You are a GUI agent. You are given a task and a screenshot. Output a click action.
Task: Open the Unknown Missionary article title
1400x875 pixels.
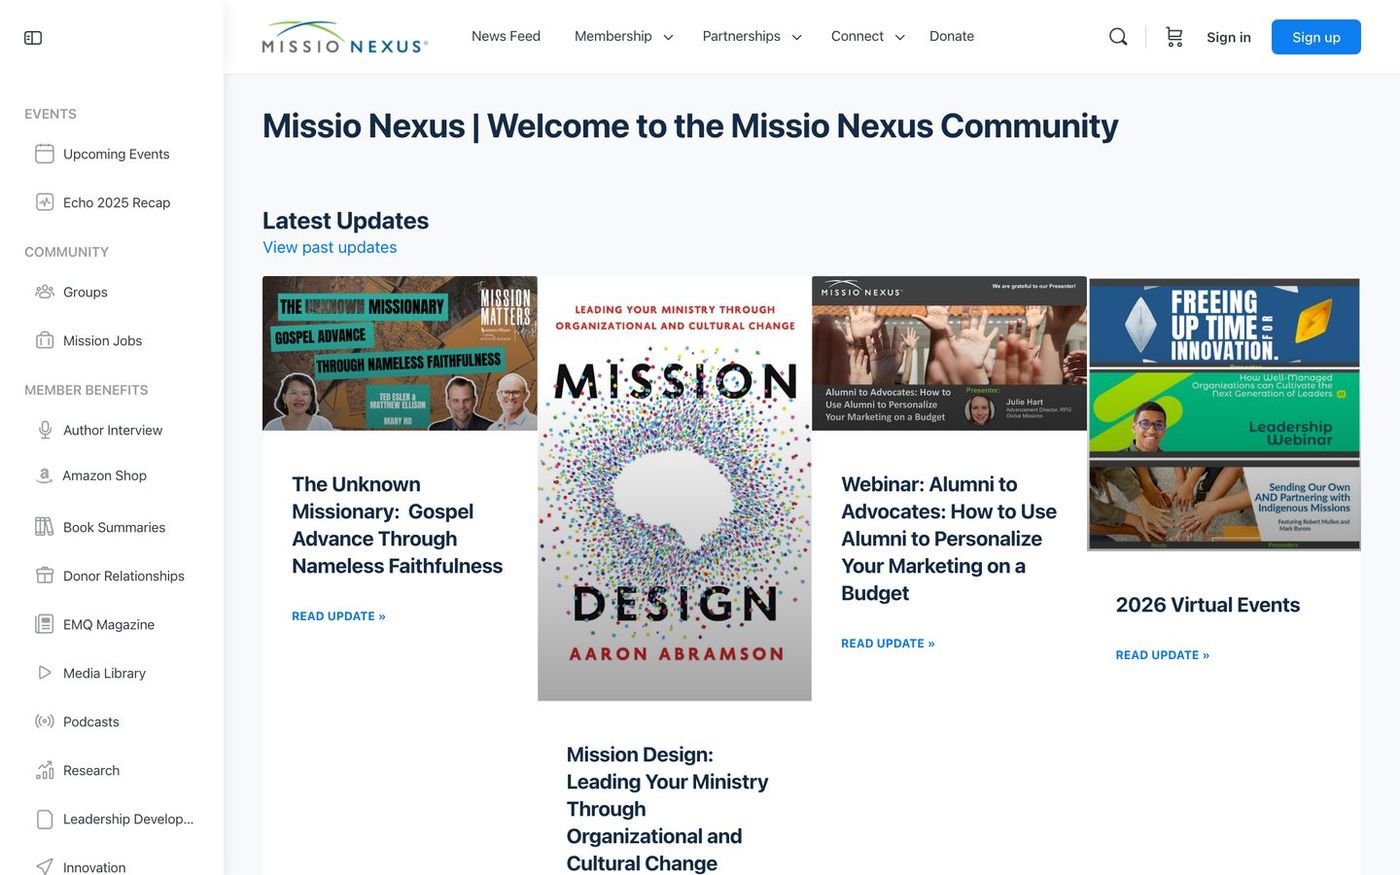[397, 525]
